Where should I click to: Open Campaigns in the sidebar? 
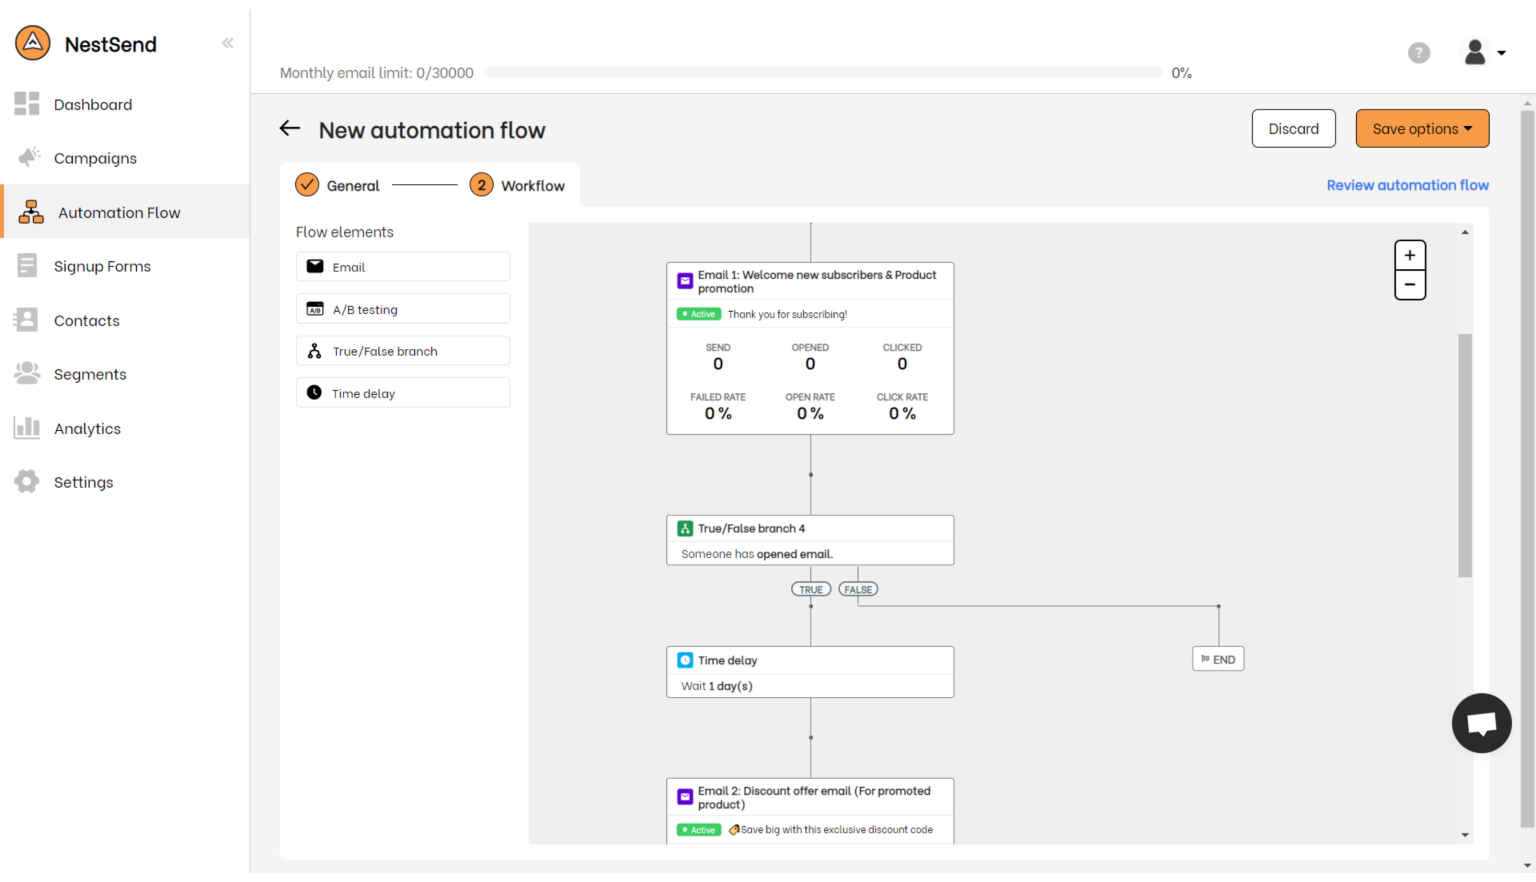pos(95,158)
